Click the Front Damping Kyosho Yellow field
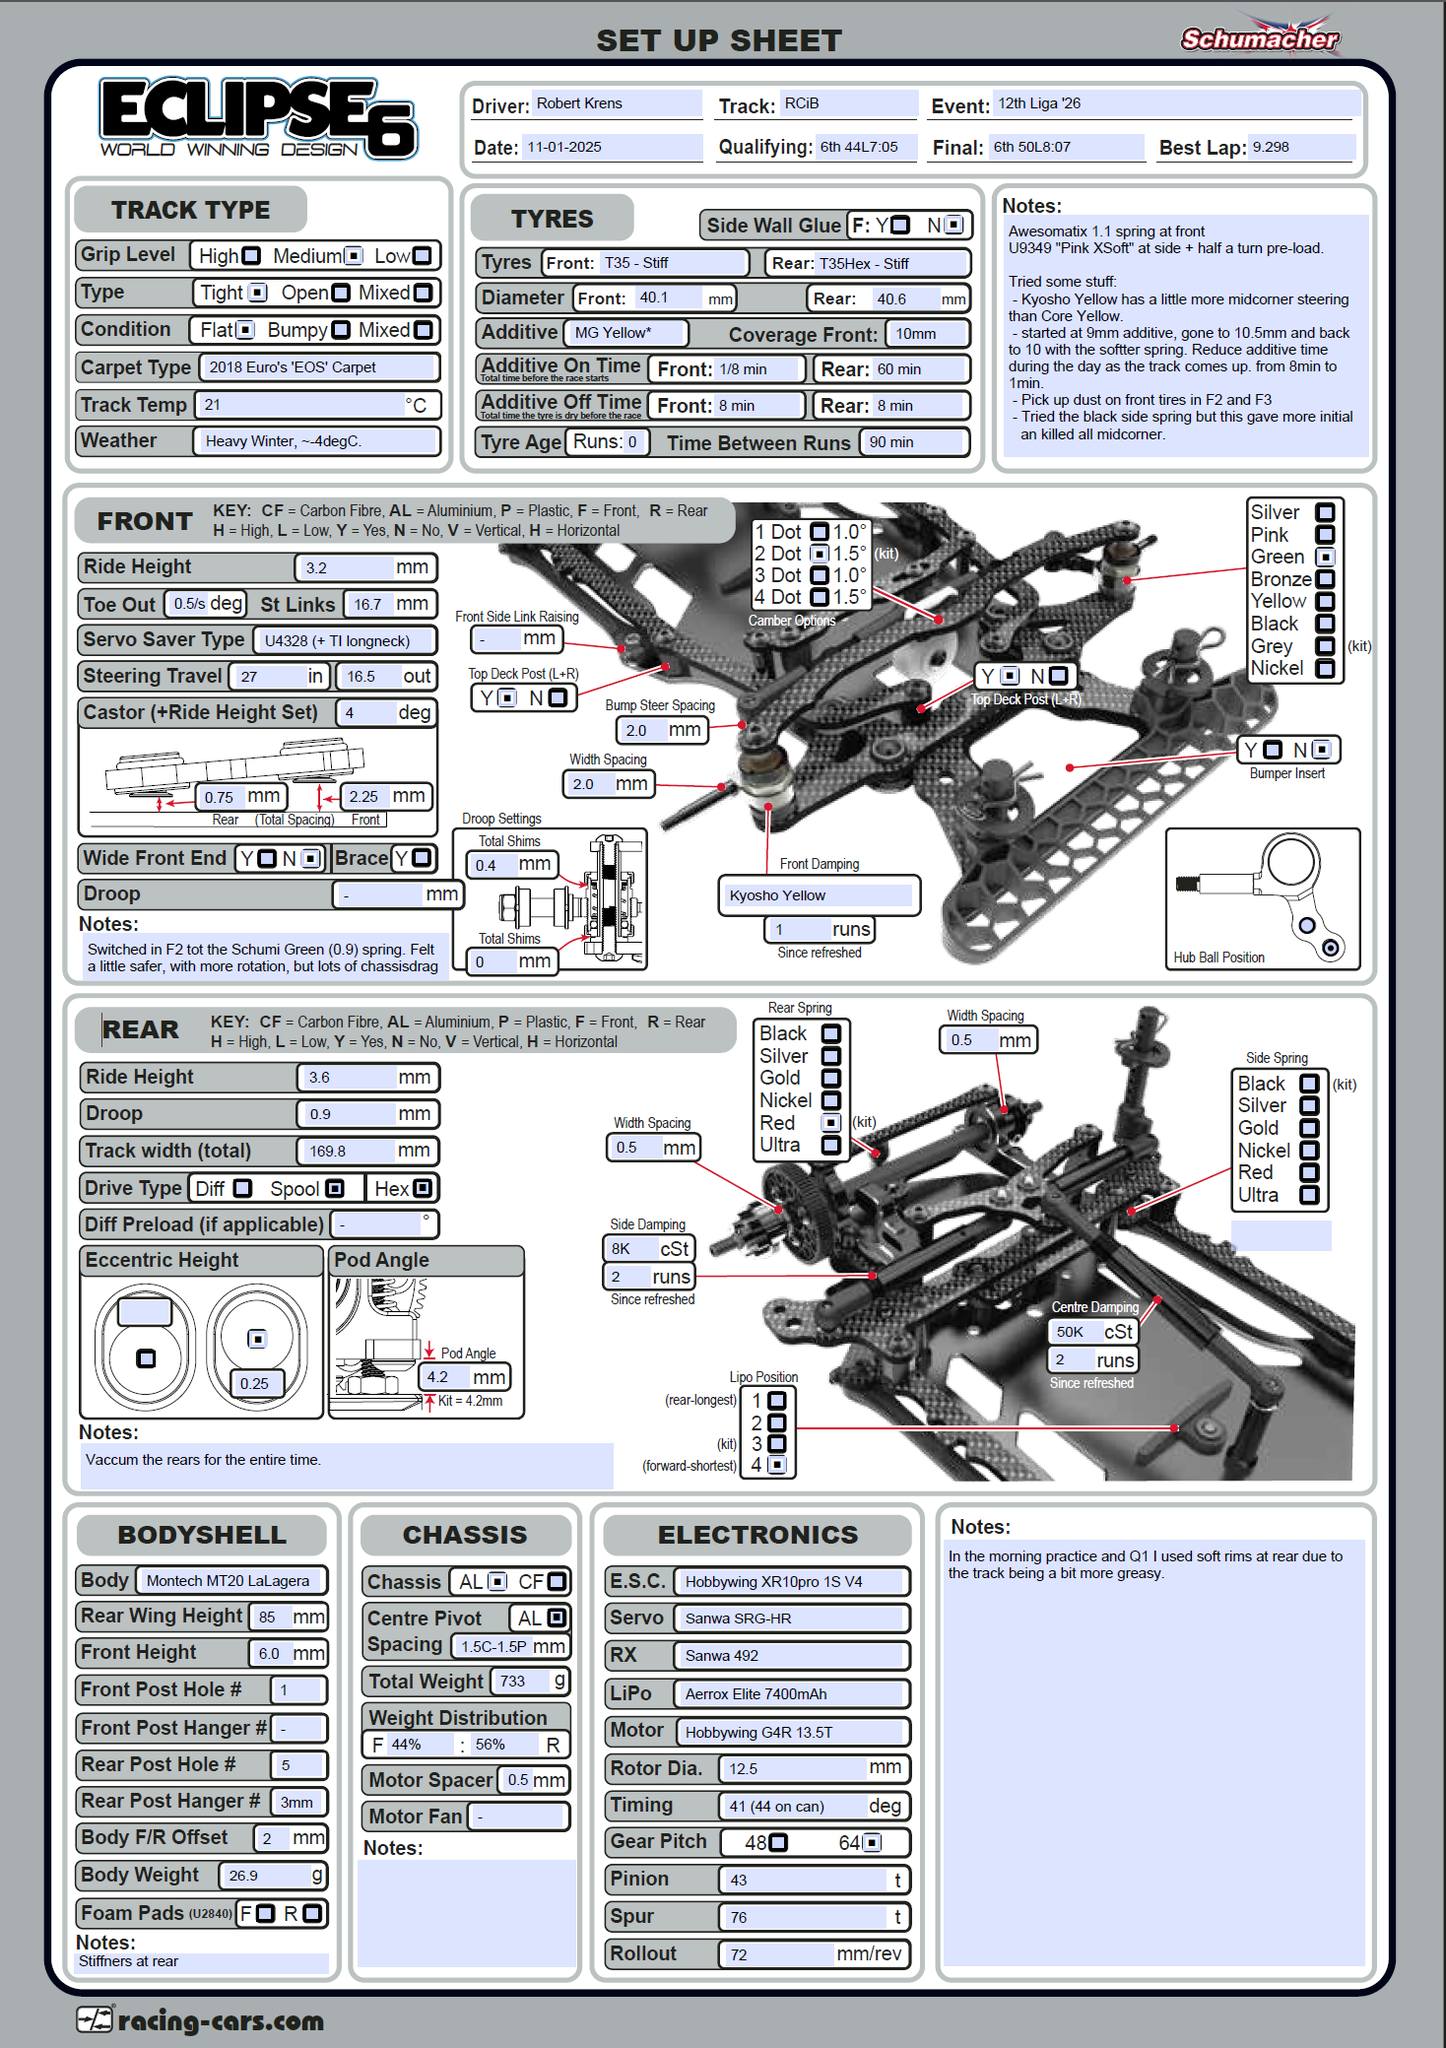Viewport: 1446px width, 2048px height. point(818,895)
